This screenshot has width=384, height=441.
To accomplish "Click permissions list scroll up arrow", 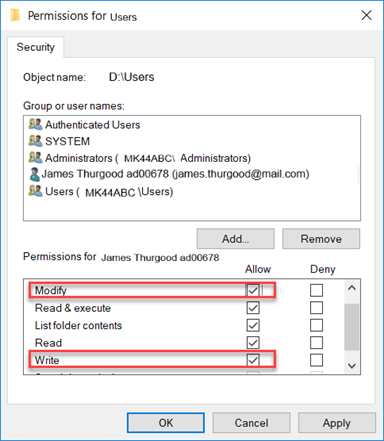I will pos(352,288).
